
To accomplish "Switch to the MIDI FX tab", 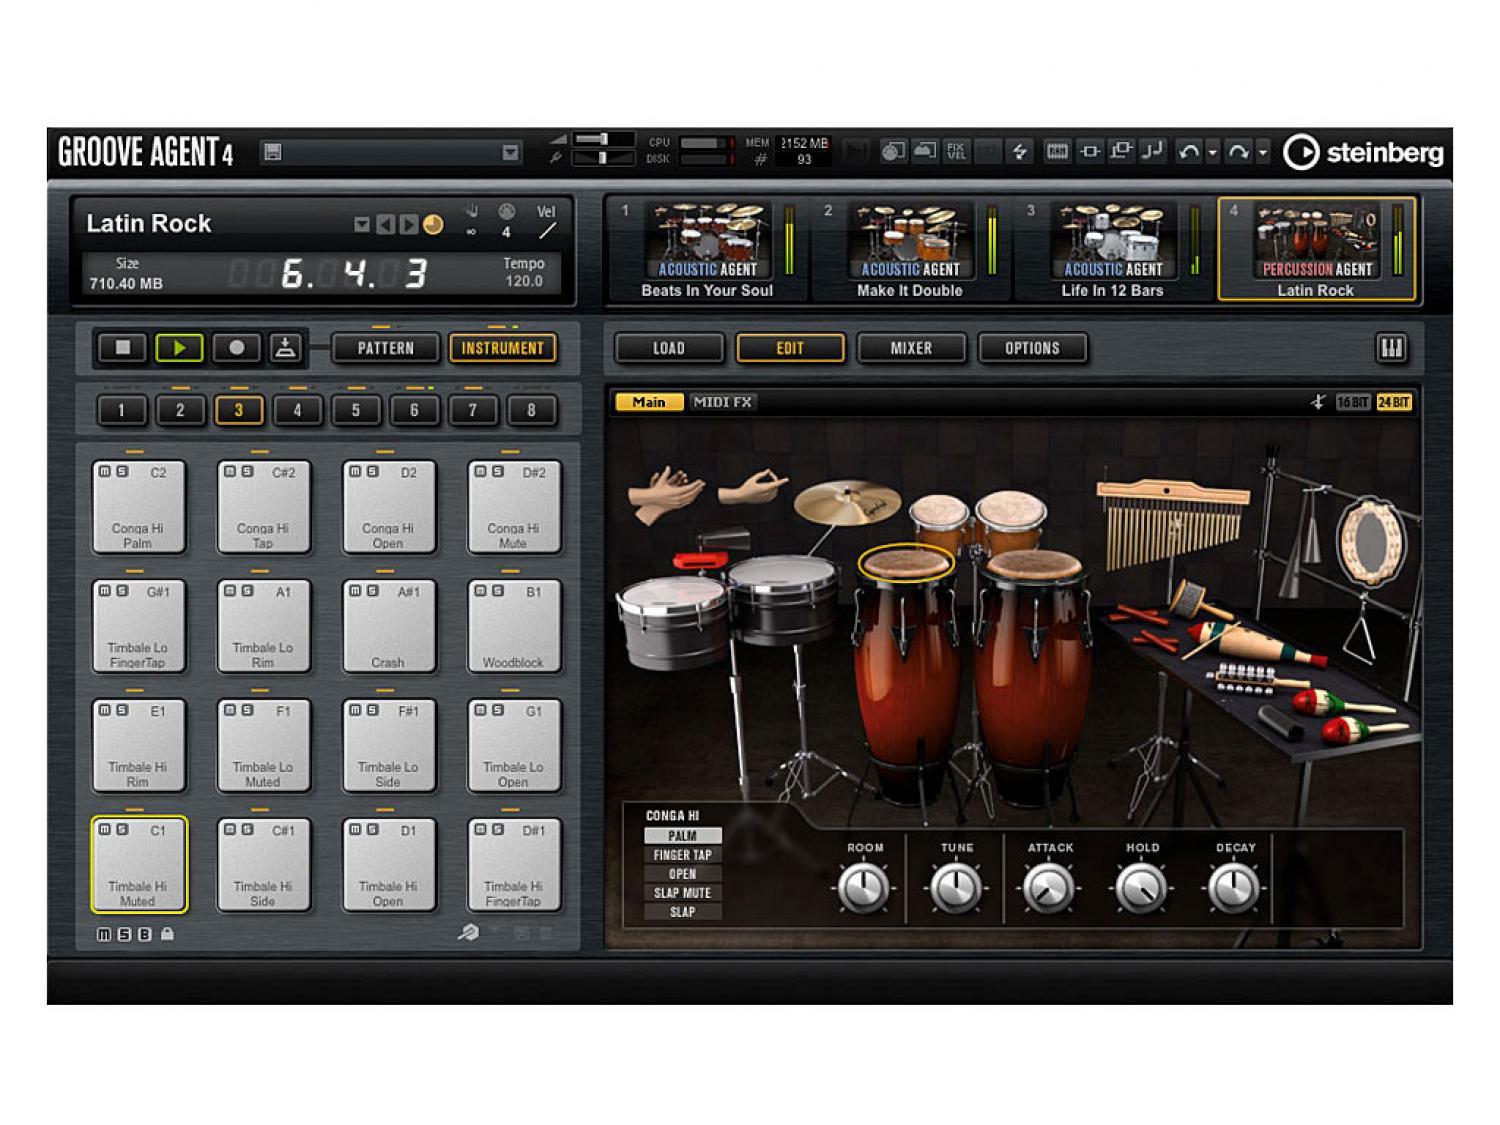I will (x=722, y=402).
